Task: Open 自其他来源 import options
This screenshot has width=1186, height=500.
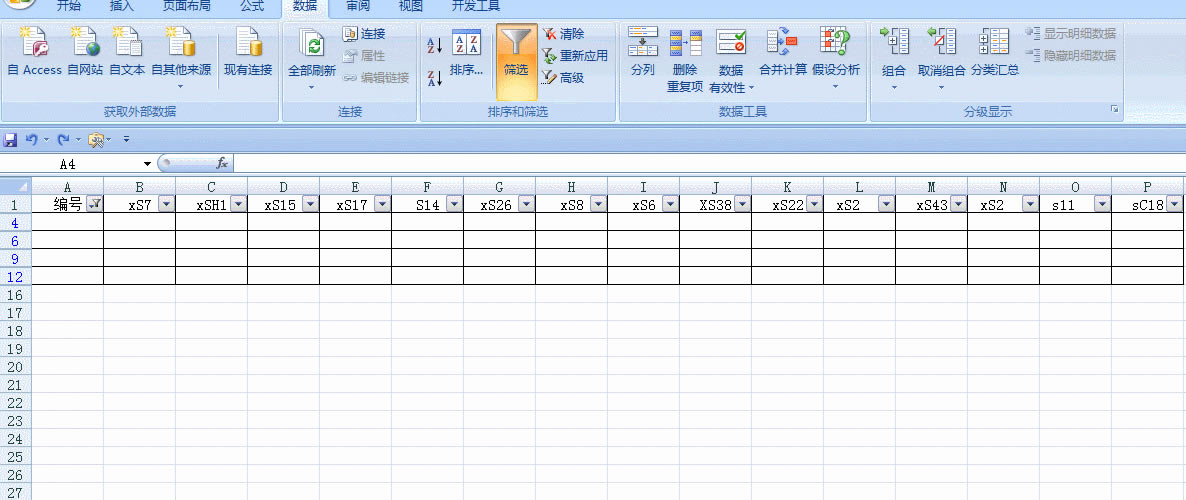Action: click(x=181, y=57)
